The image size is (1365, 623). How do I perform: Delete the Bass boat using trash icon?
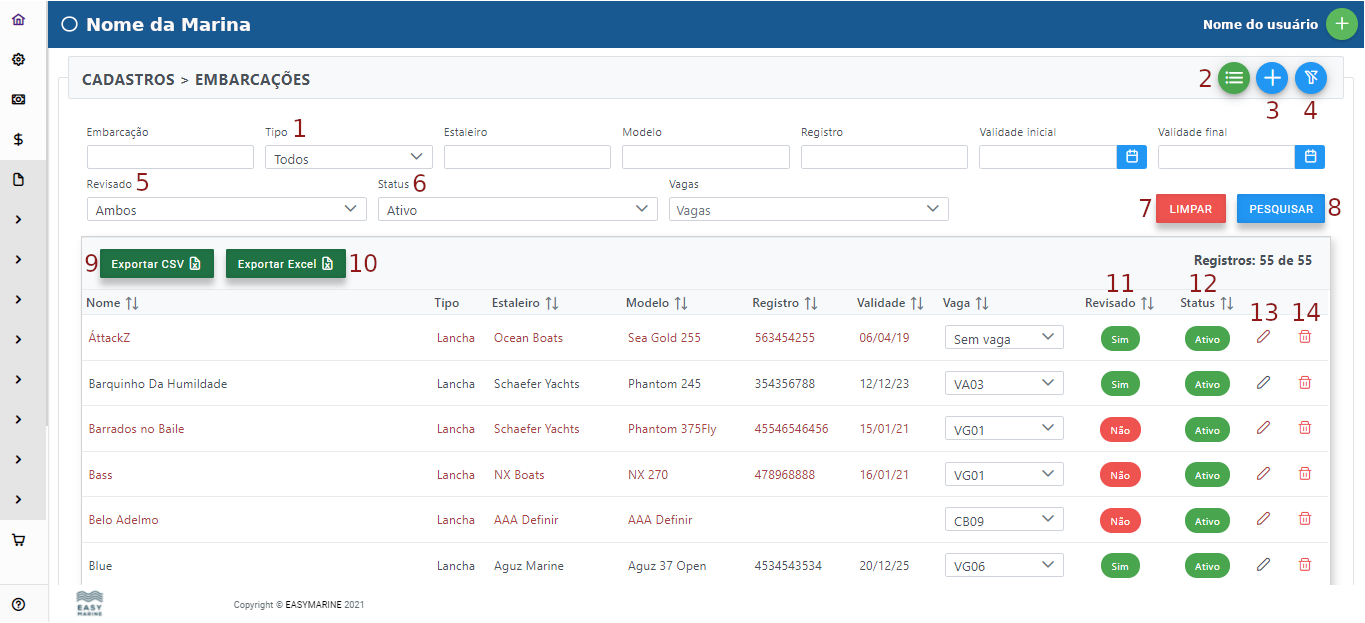(x=1304, y=474)
